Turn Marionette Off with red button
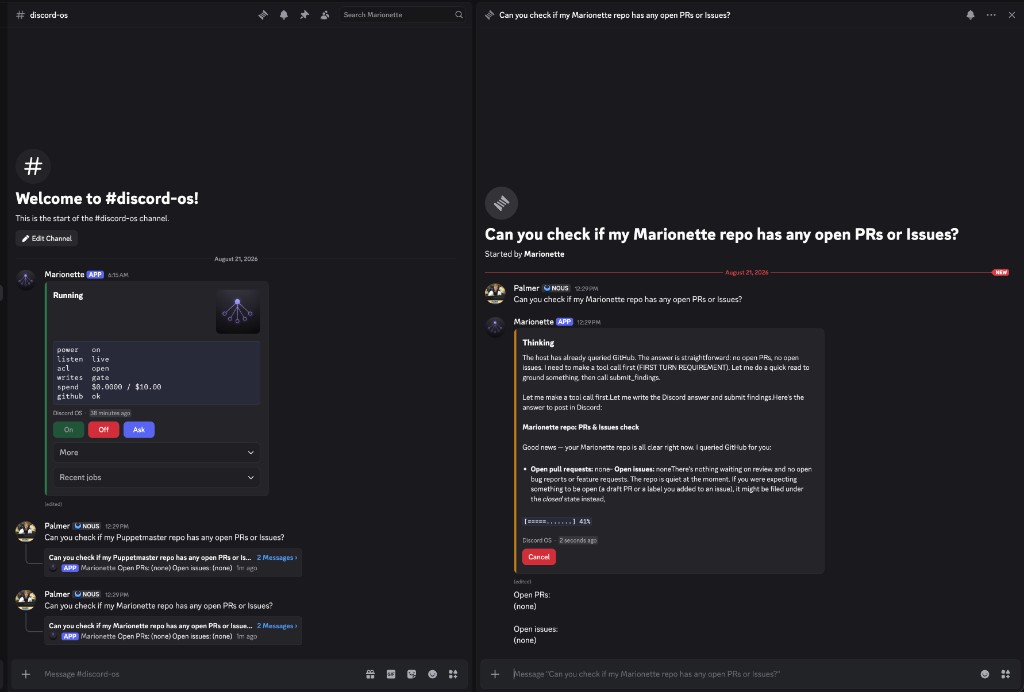Viewport: 1024px width, 692px height. [103, 430]
